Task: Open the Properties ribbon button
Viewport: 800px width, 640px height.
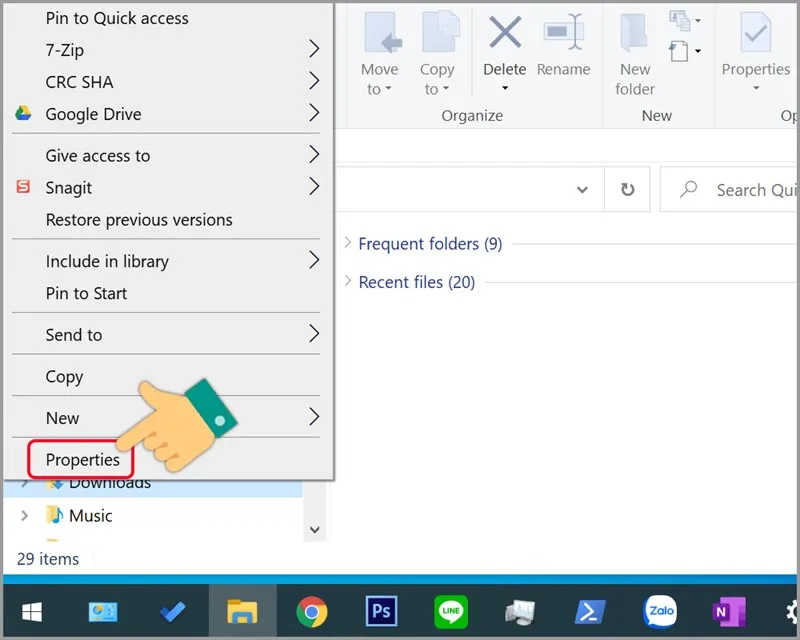Action: pos(755,36)
